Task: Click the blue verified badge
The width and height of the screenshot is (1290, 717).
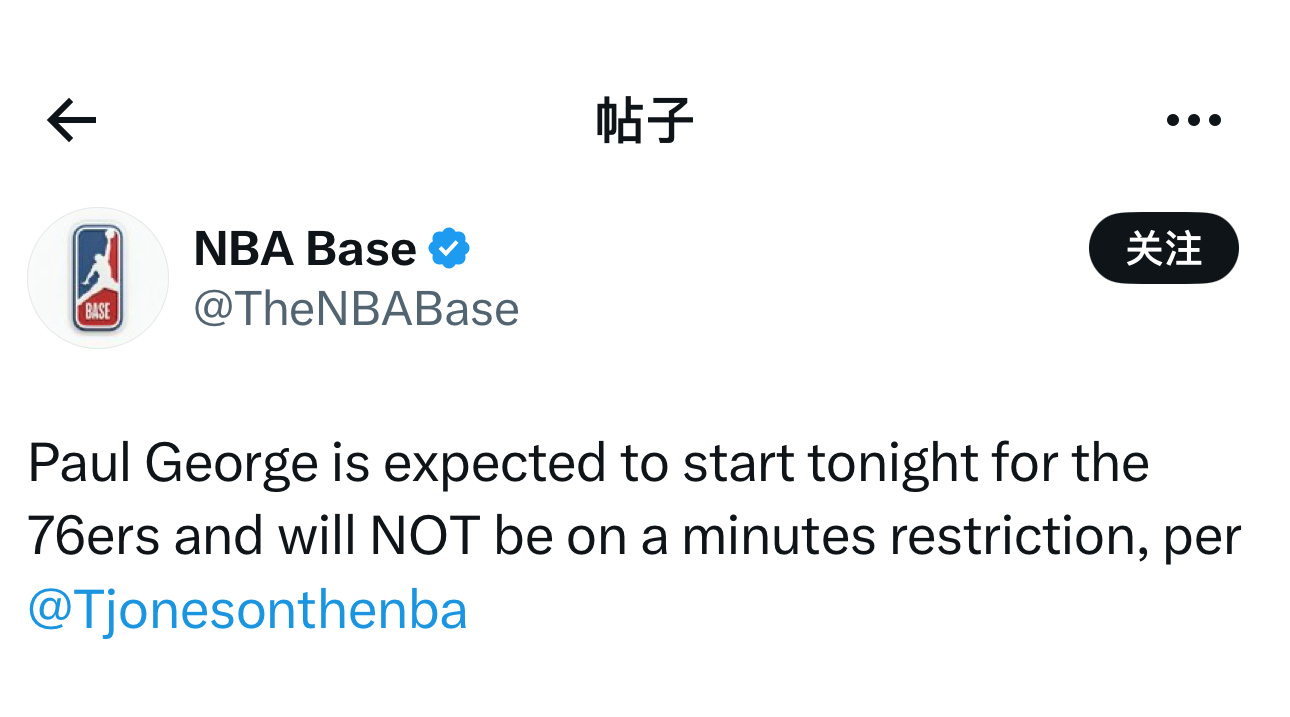Action: point(449,248)
